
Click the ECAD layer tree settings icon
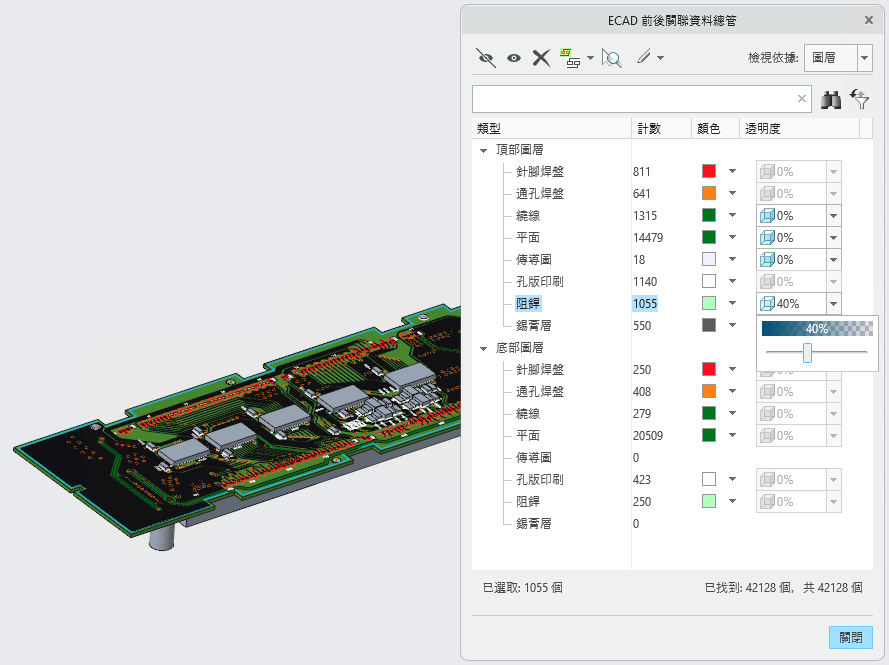(570, 58)
